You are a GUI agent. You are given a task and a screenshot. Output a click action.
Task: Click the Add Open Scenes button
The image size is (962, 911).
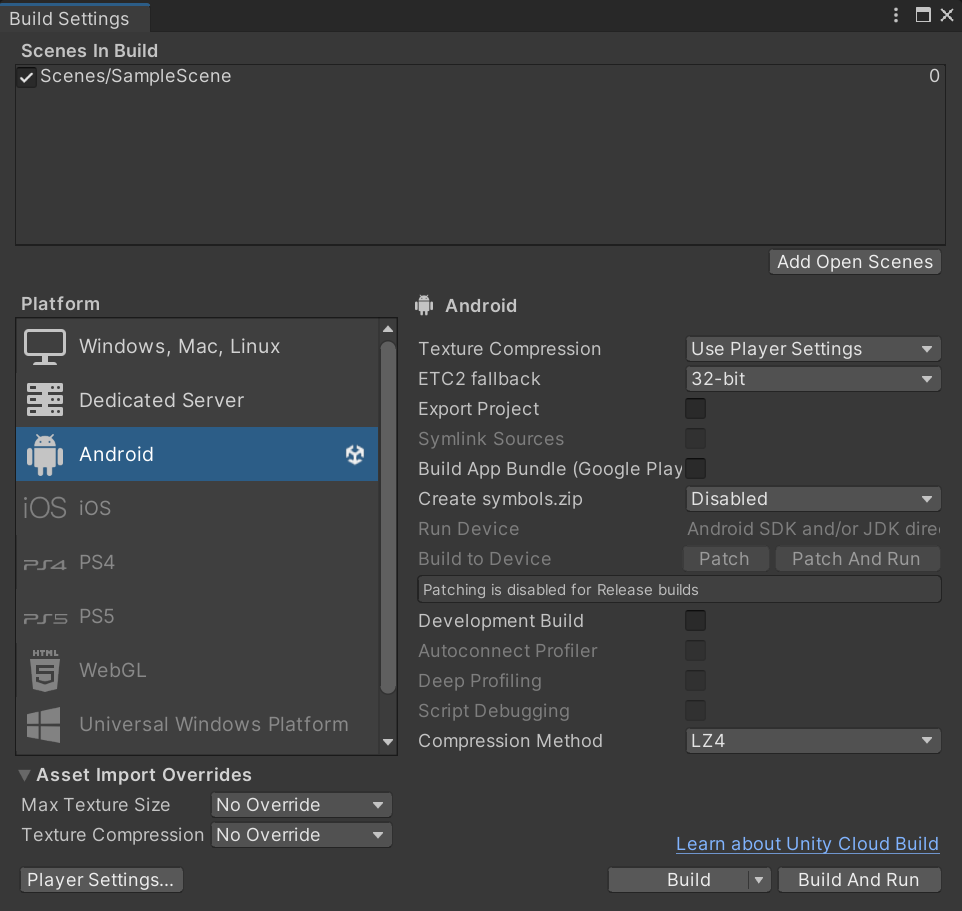pyautogui.click(x=854, y=261)
